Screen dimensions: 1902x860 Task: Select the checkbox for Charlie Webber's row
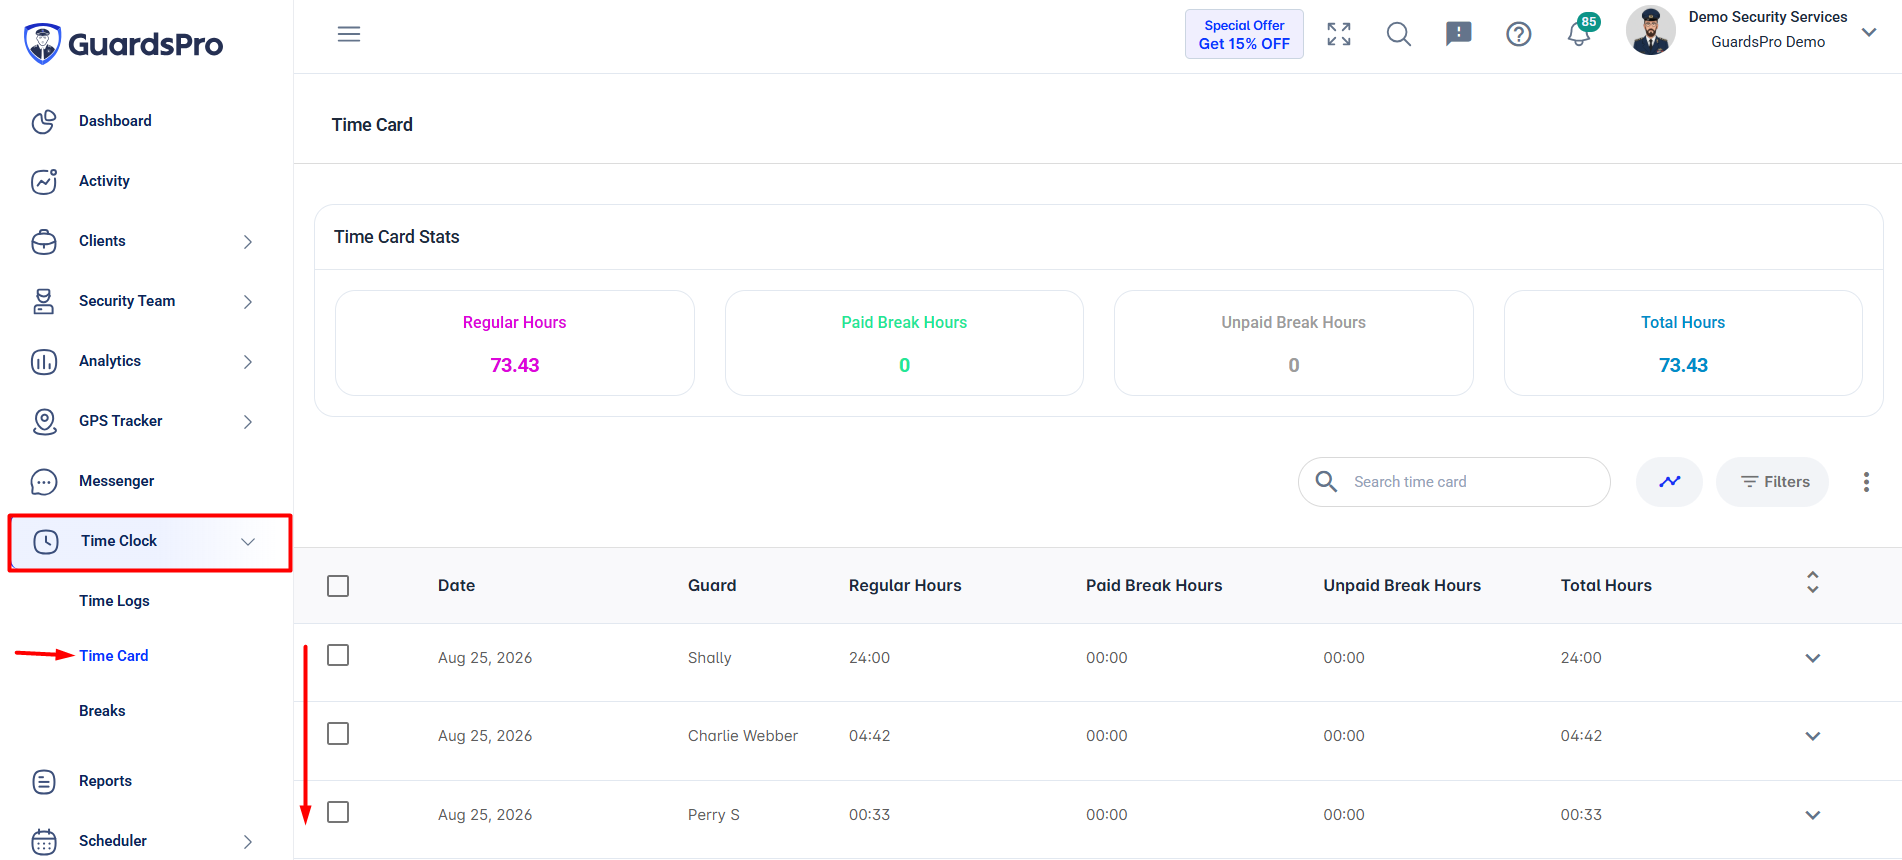(x=338, y=734)
